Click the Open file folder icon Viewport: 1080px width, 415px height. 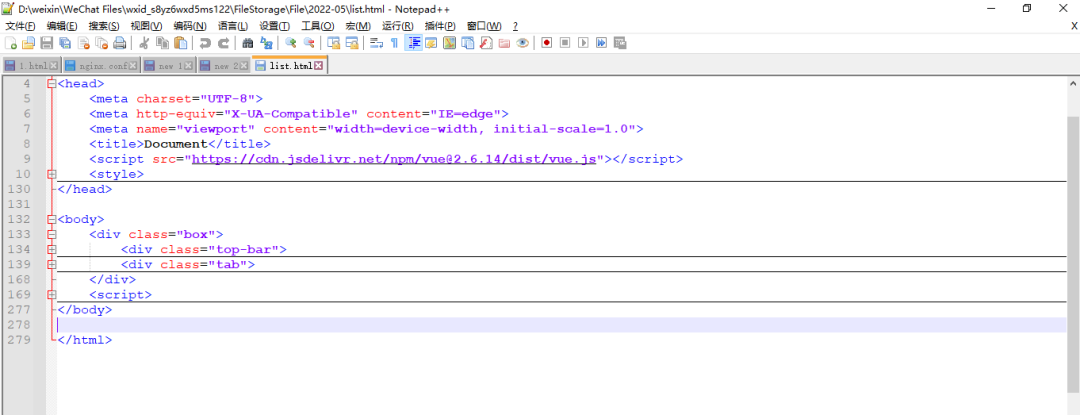coord(28,43)
